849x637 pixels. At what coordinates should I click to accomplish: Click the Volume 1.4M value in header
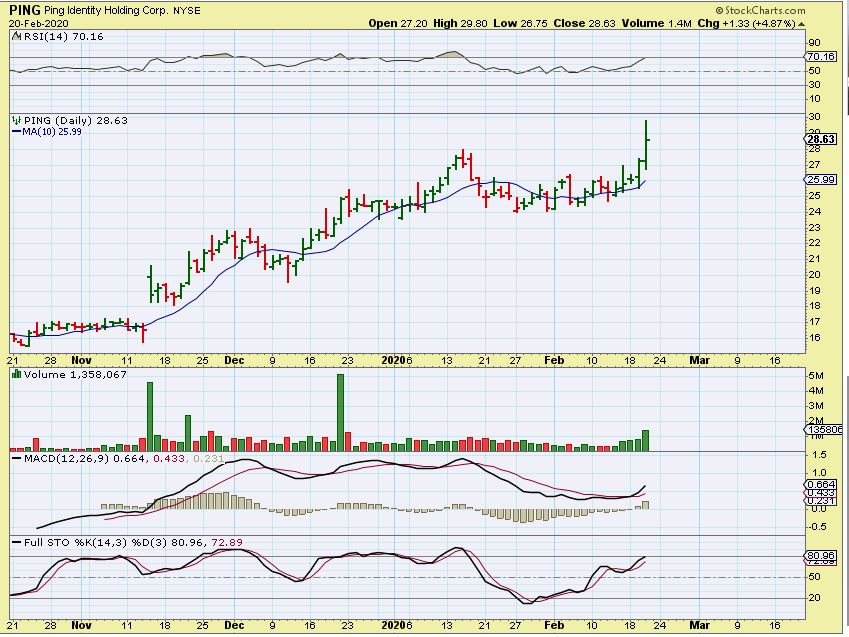point(656,24)
